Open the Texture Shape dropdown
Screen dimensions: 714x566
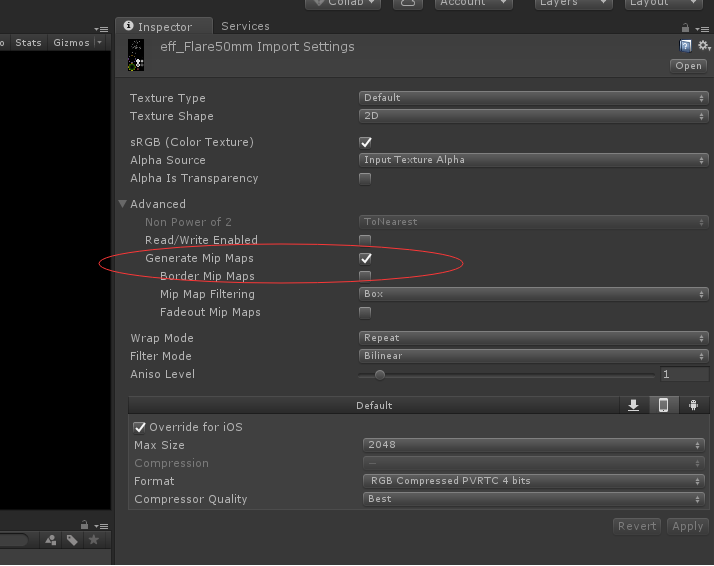click(x=534, y=116)
